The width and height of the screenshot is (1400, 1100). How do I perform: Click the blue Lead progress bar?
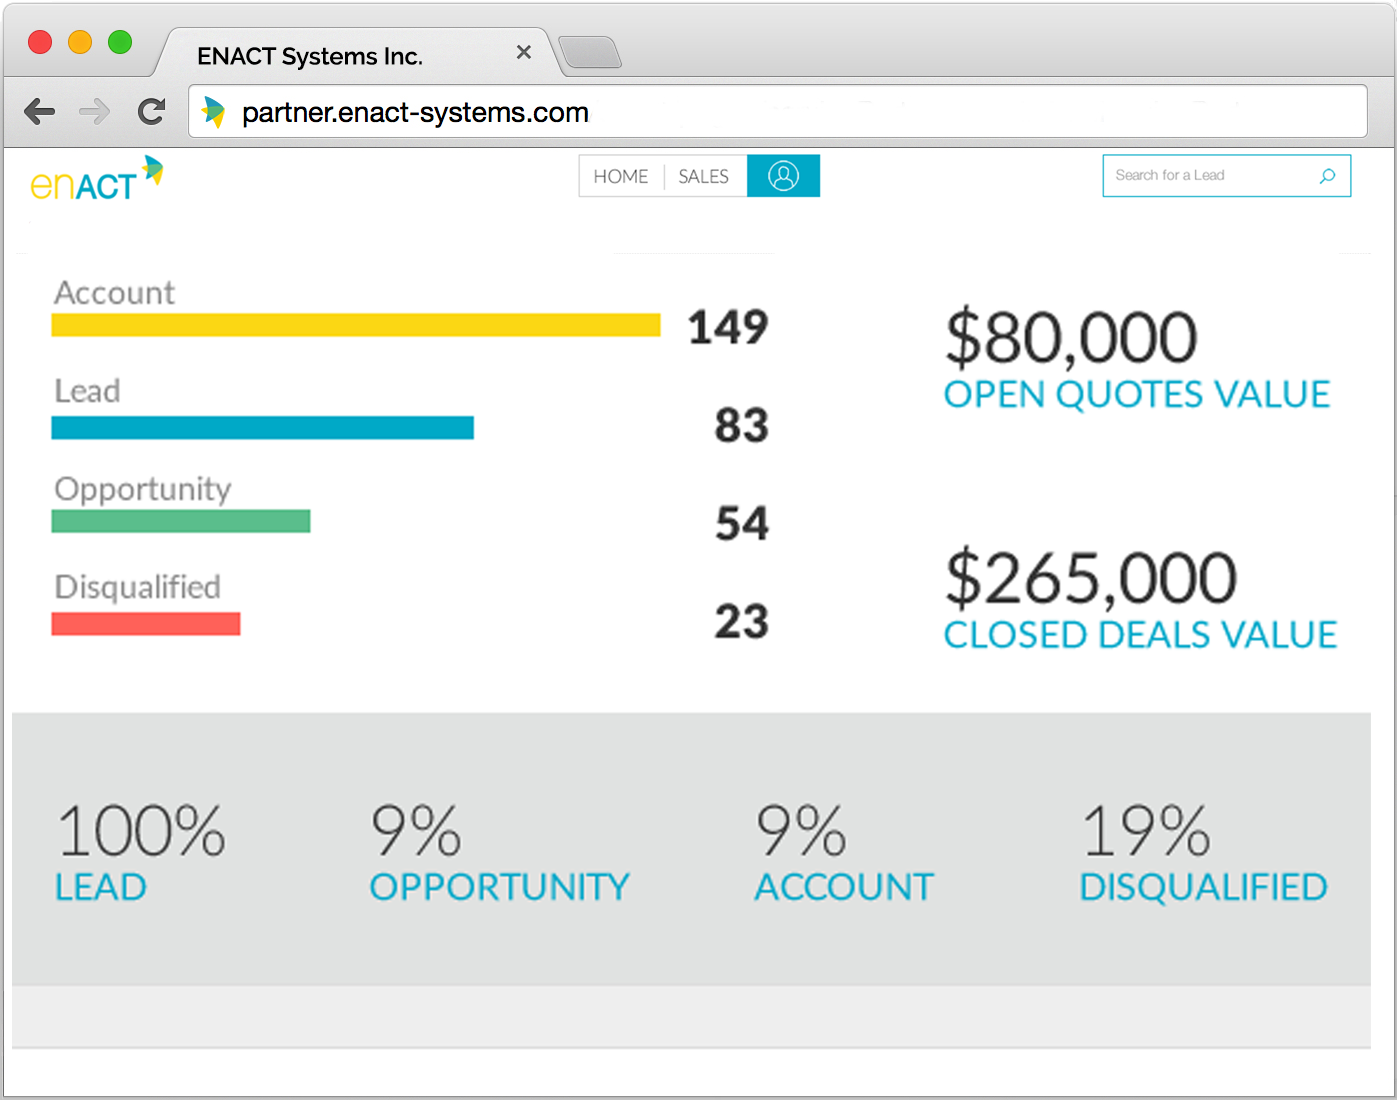[x=262, y=427]
